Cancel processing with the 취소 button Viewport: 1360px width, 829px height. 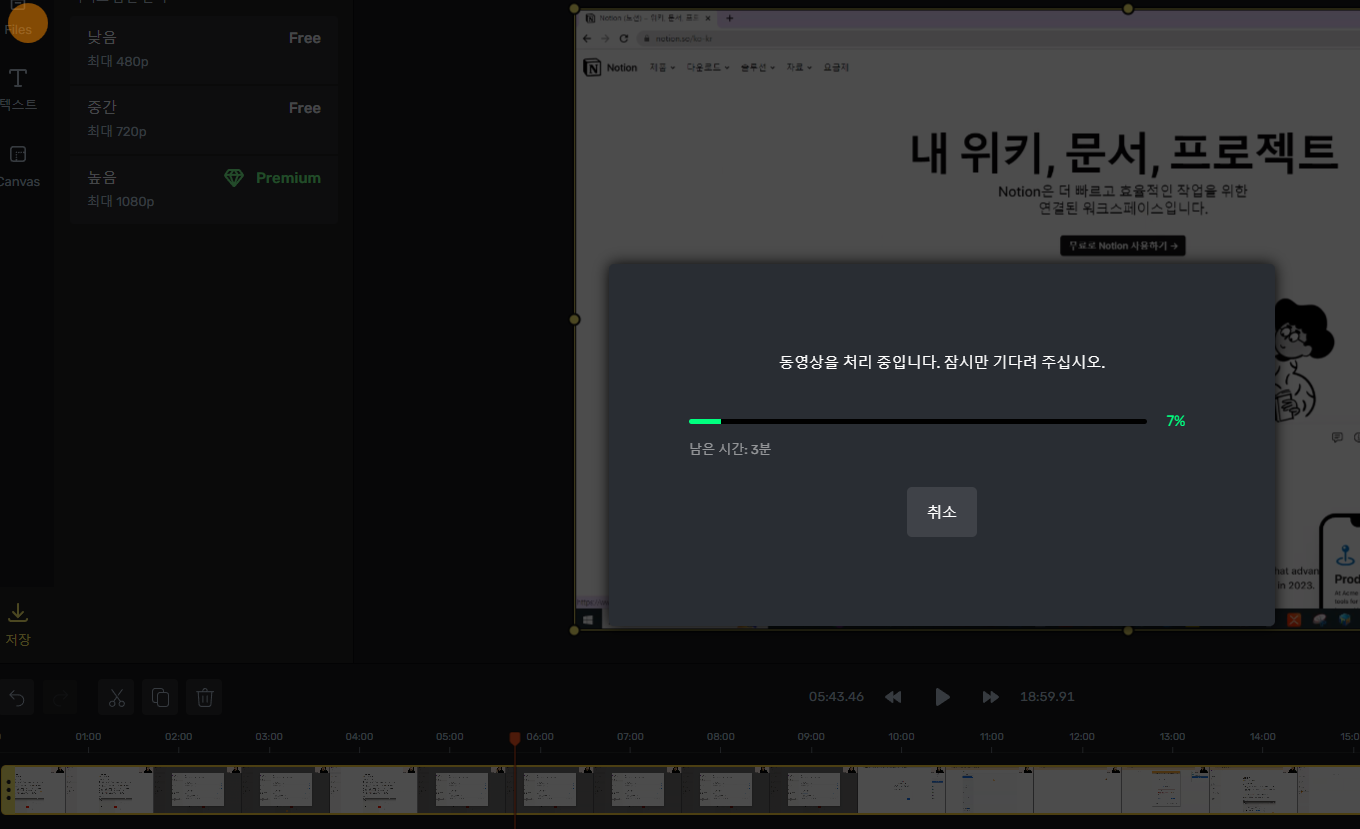click(942, 512)
